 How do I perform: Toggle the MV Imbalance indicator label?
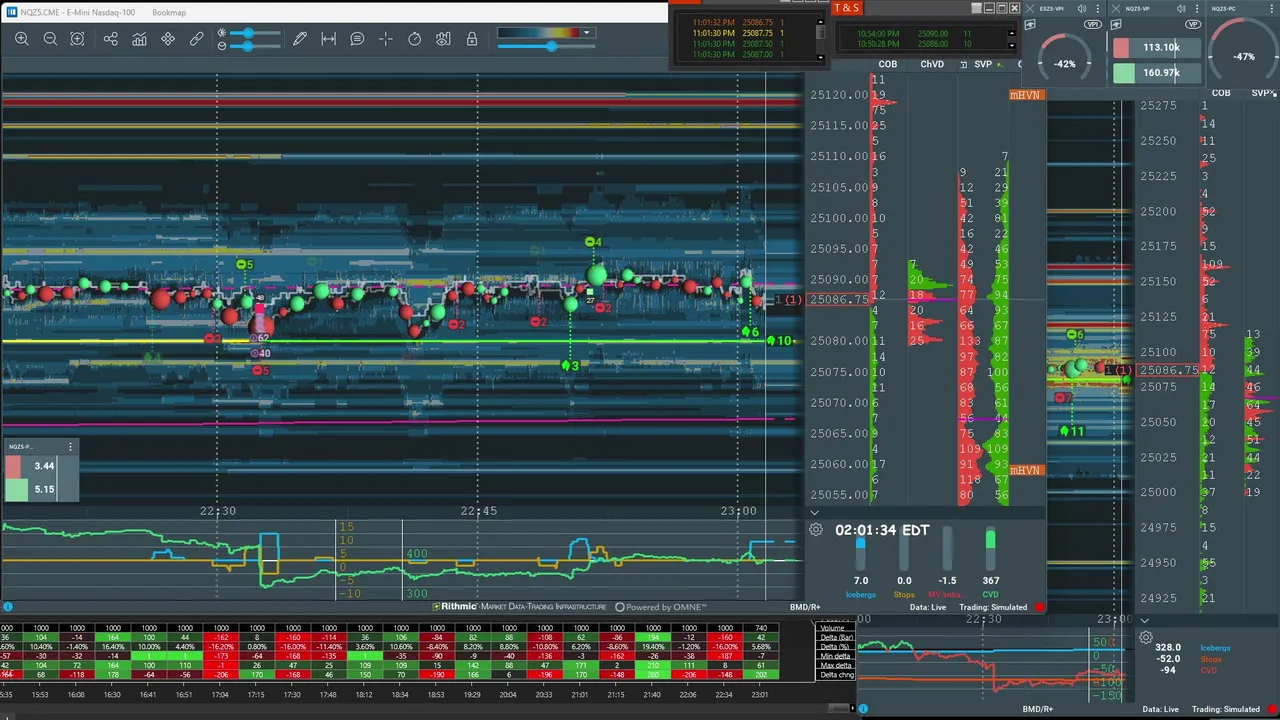(x=946, y=595)
